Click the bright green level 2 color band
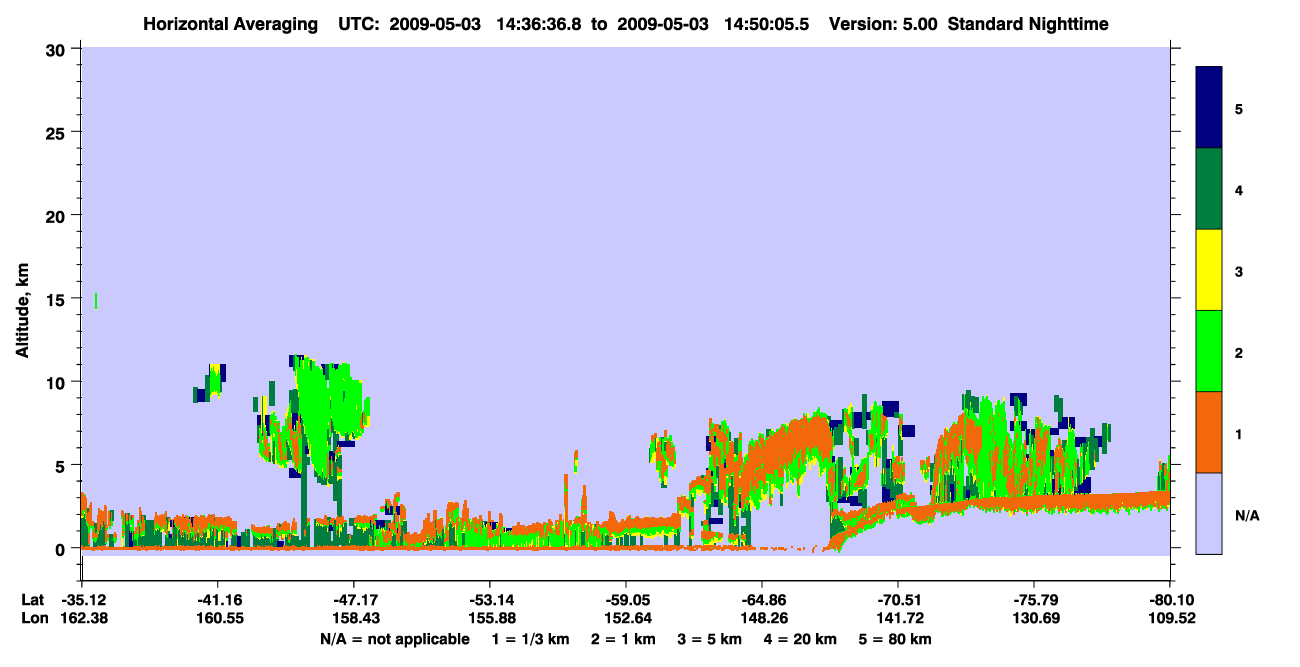1300x667 pixels. point(1209,351)
